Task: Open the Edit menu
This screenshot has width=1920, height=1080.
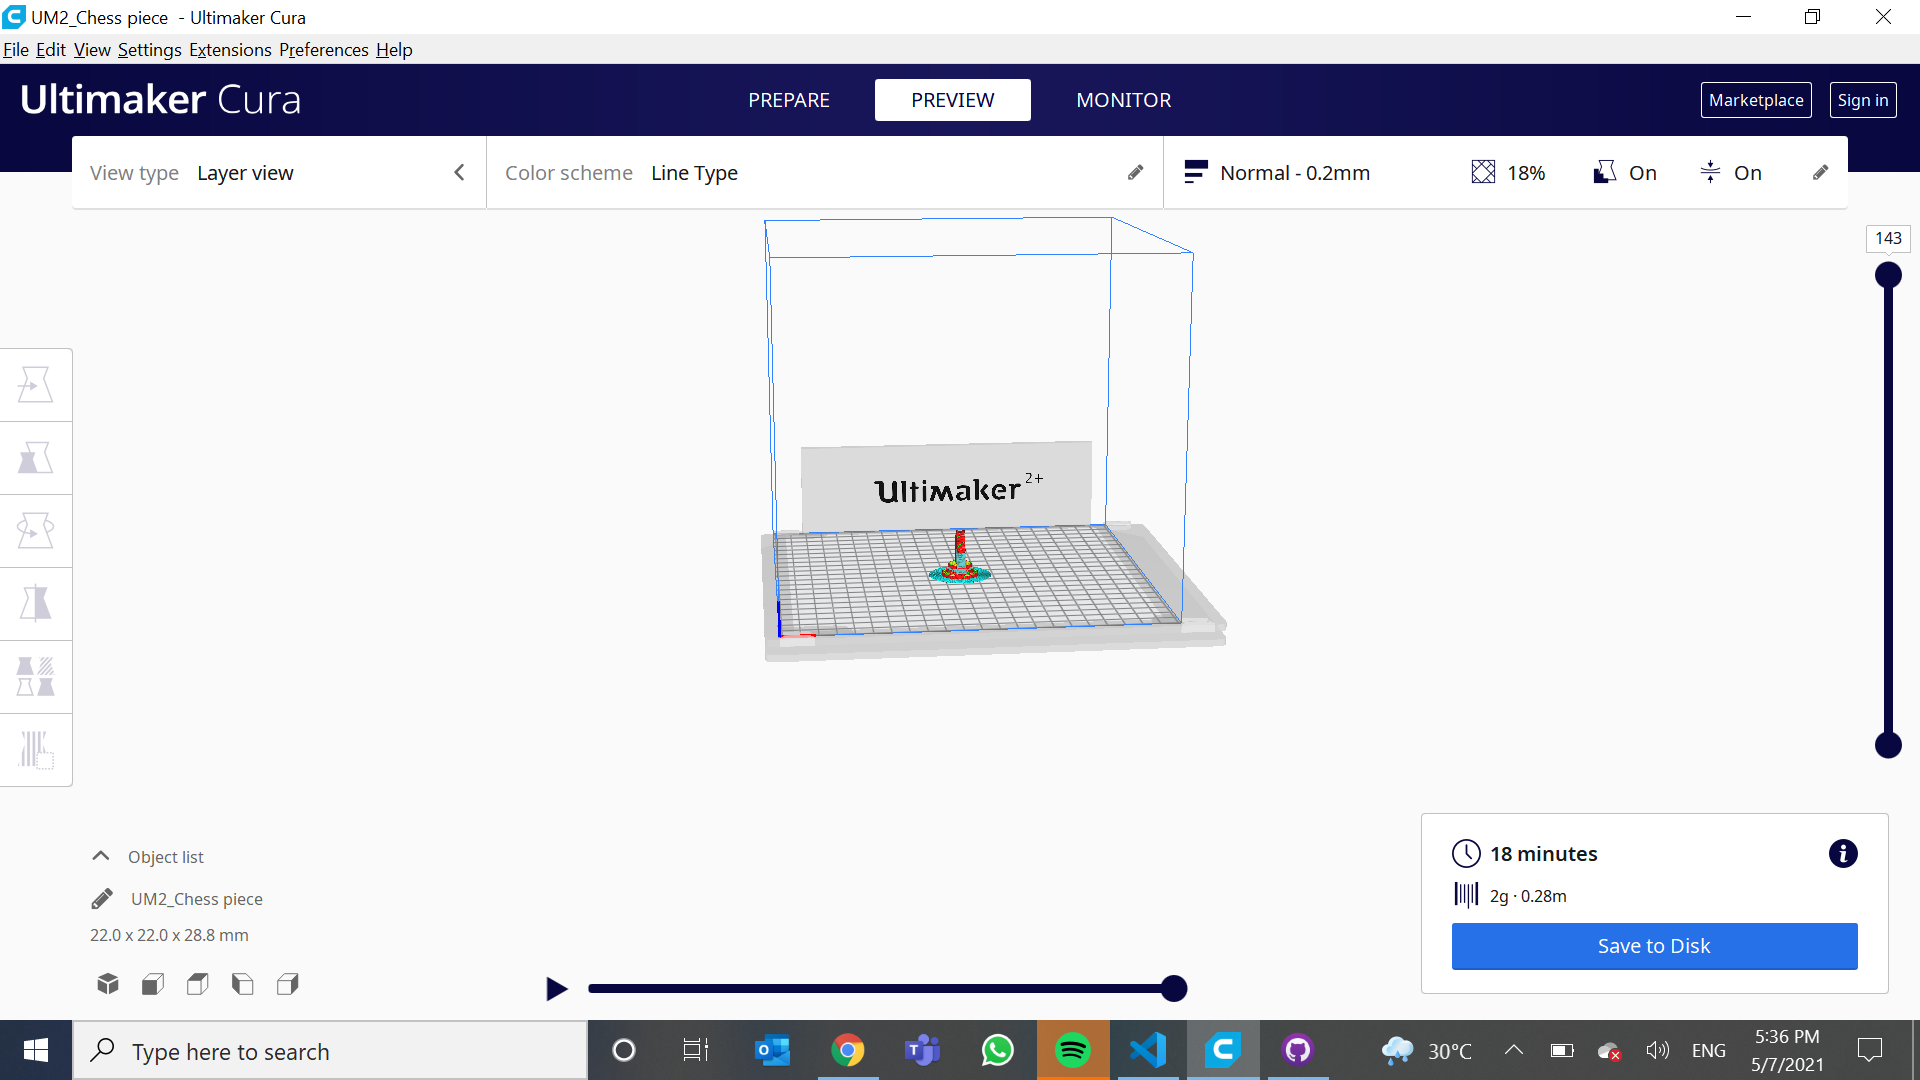Action: 51,50
